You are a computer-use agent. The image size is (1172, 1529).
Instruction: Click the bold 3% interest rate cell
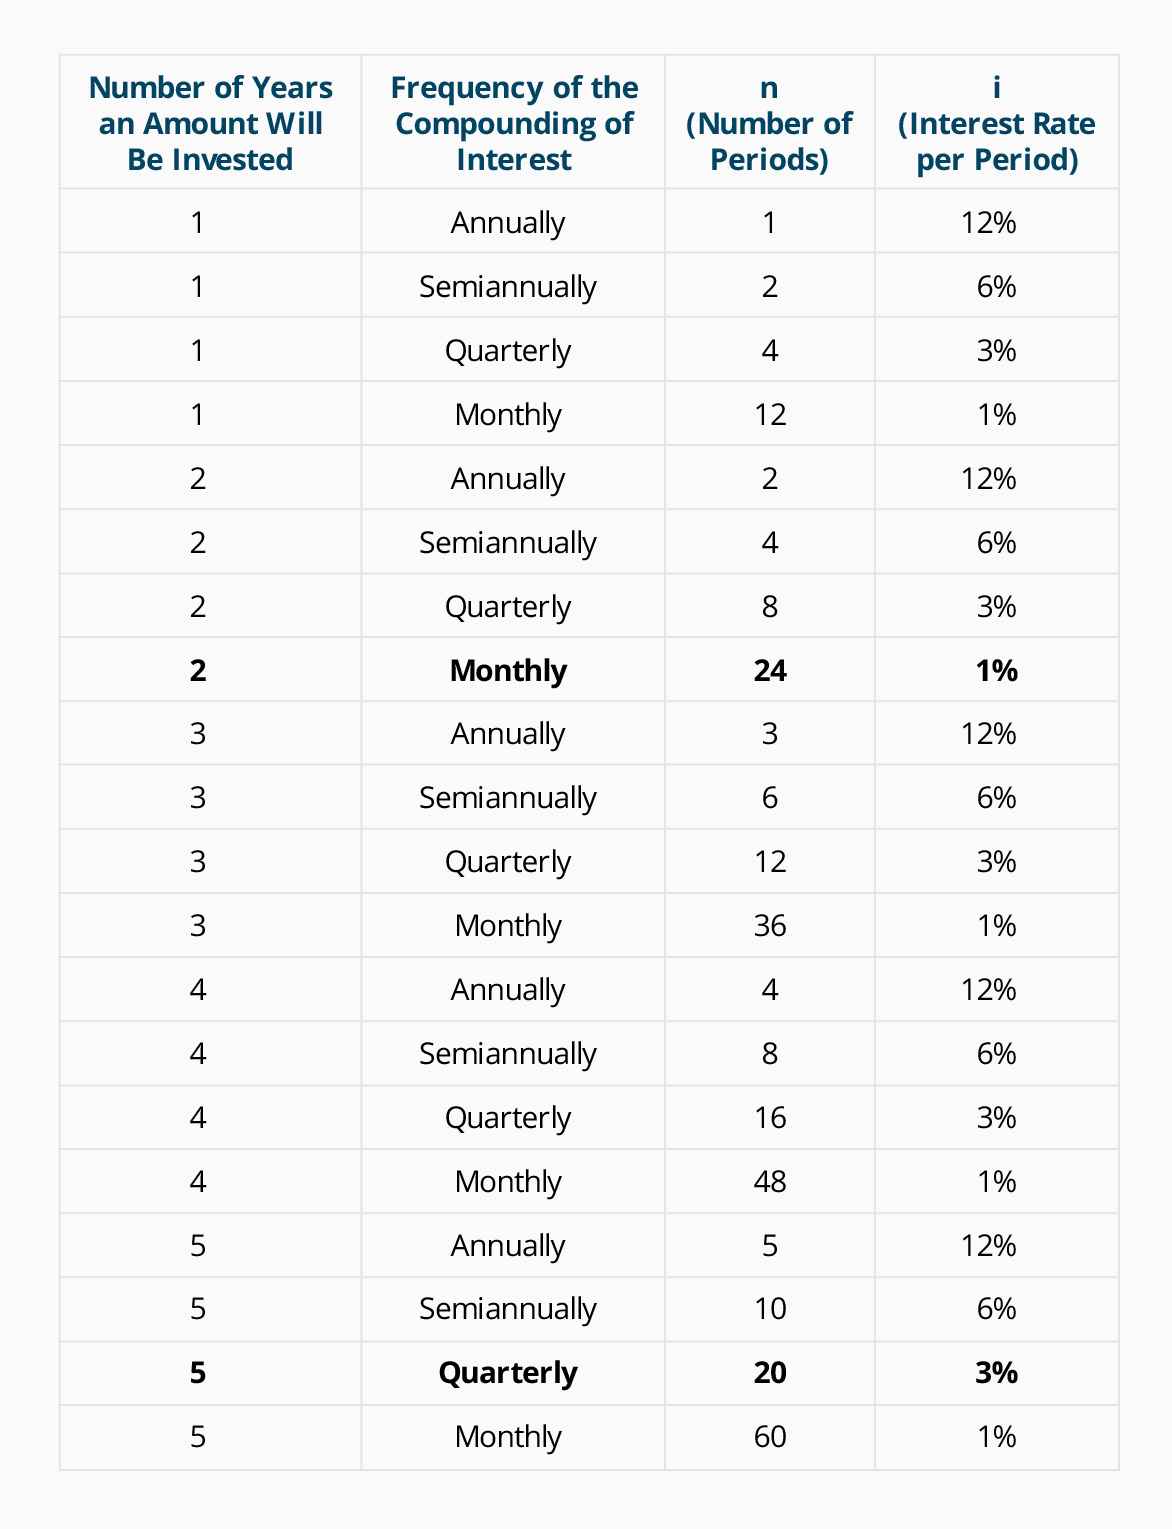(x=996, y=1373)
